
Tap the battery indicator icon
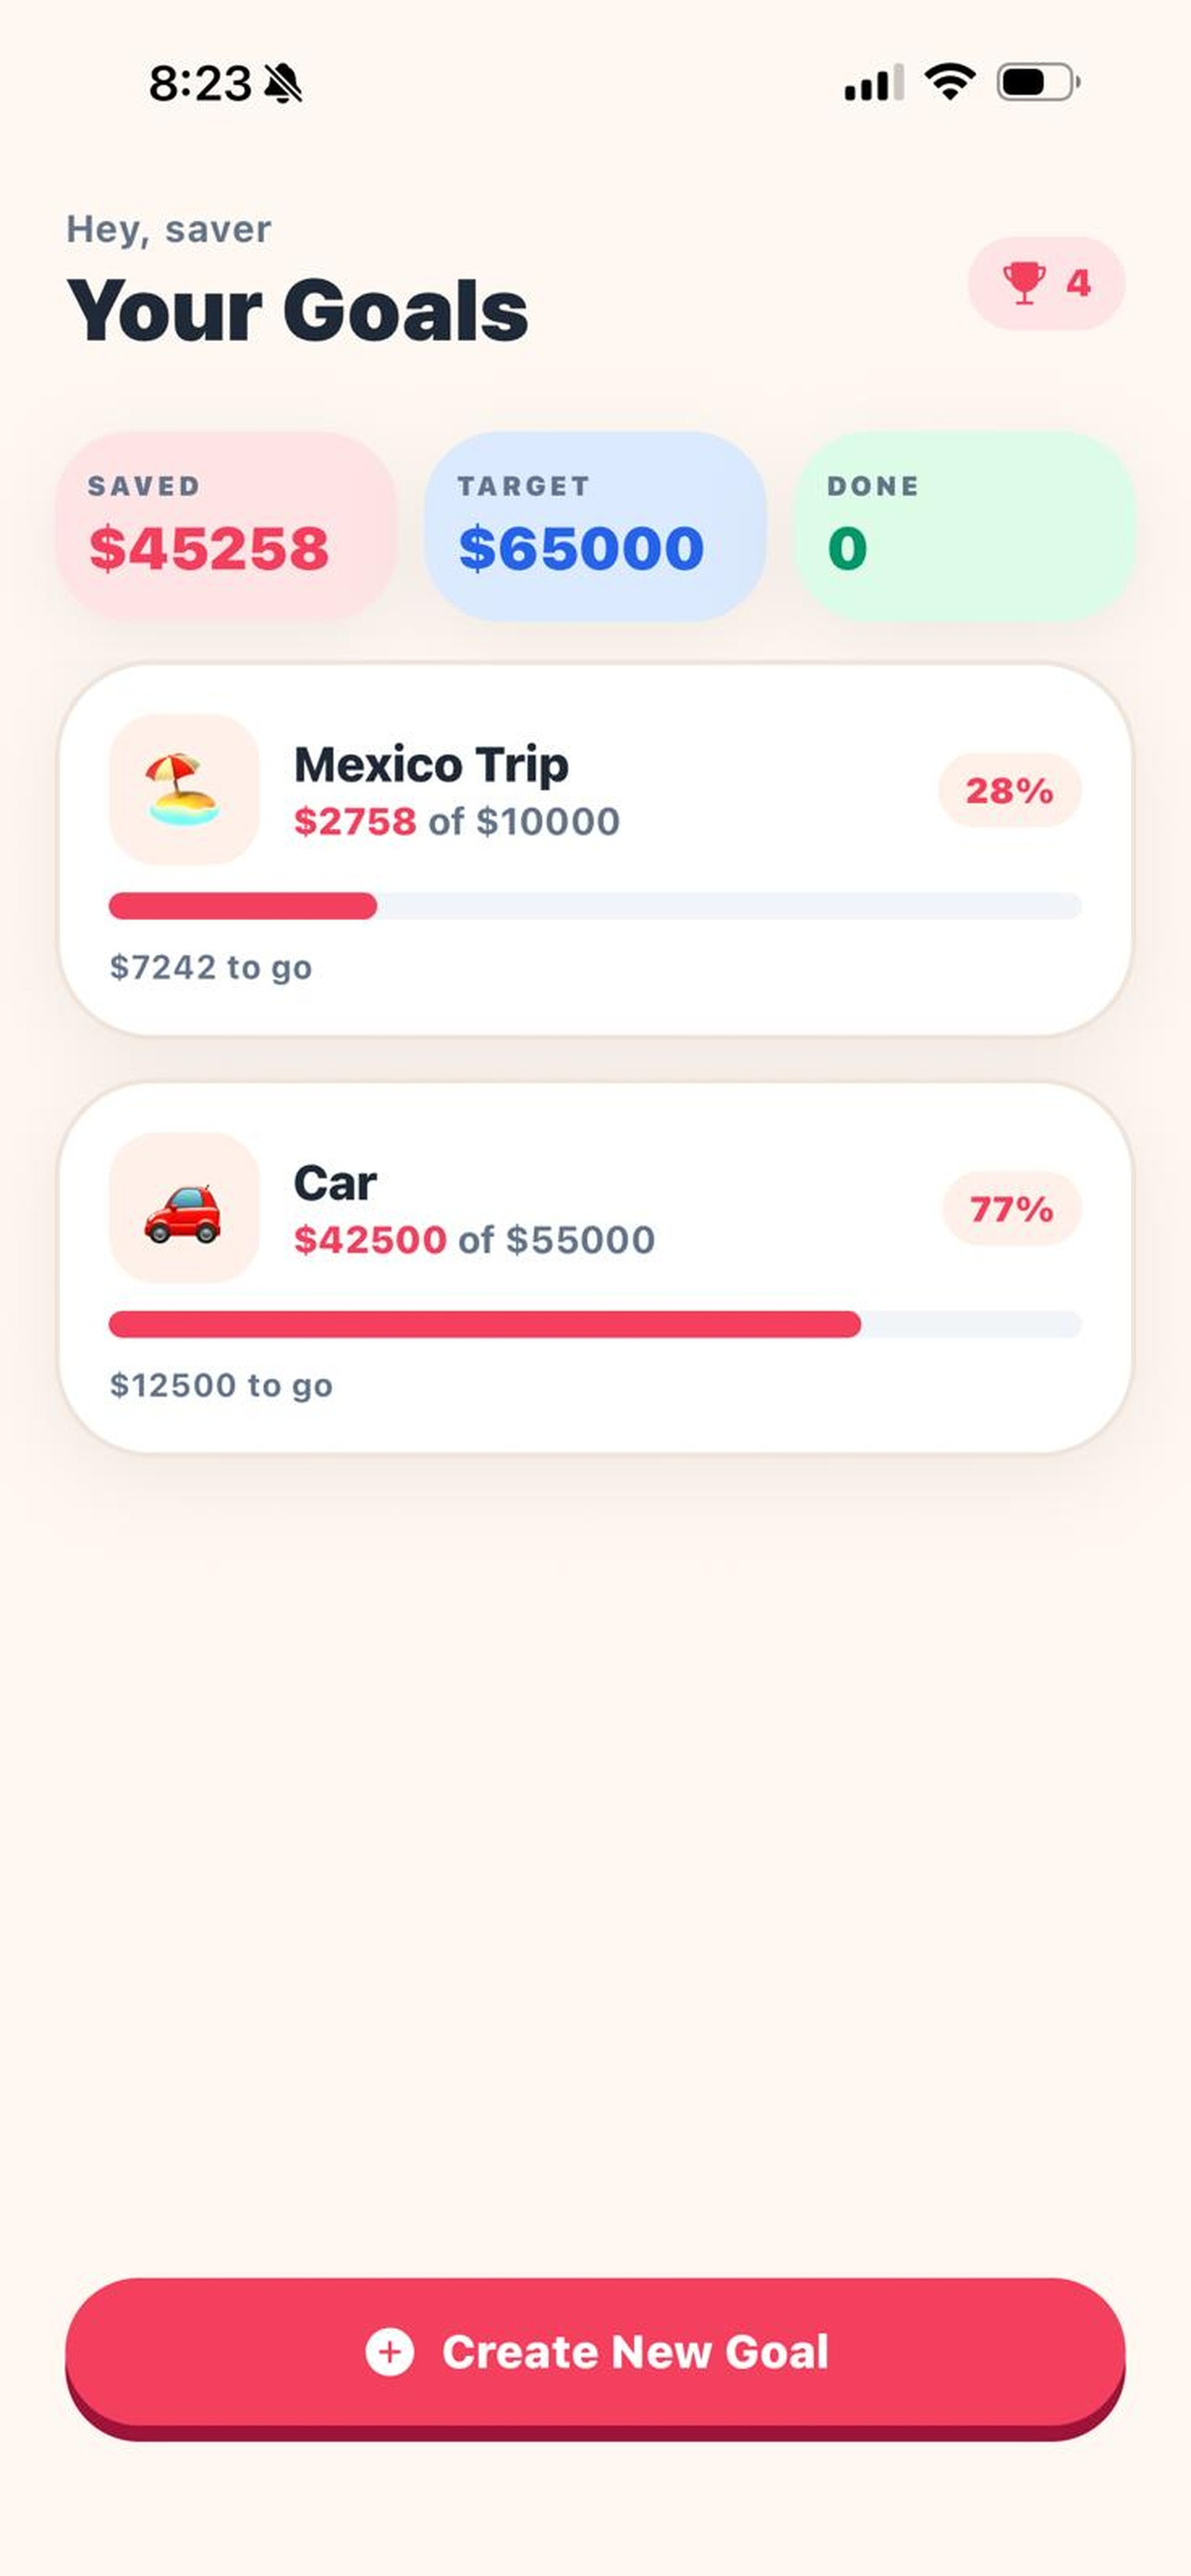click(x=1039, y=82)
